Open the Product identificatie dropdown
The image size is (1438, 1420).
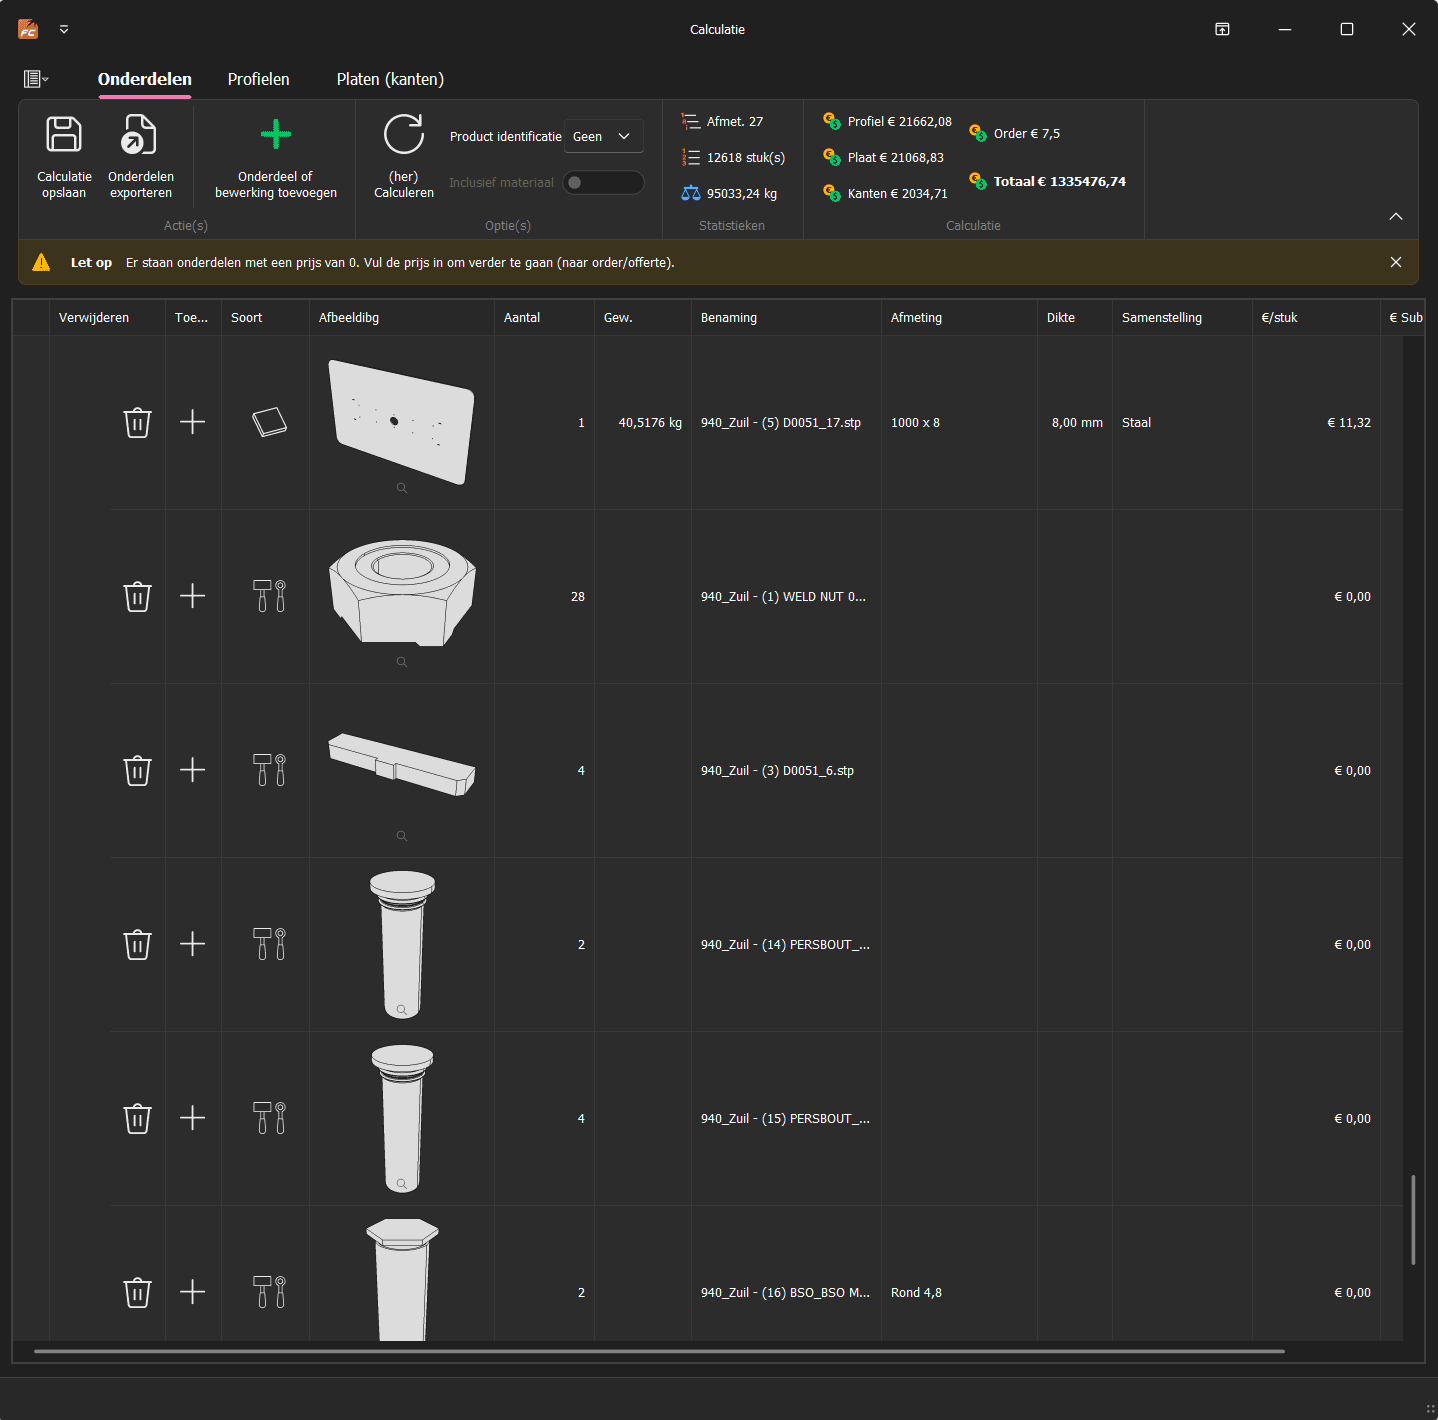[x=603, y=137]
